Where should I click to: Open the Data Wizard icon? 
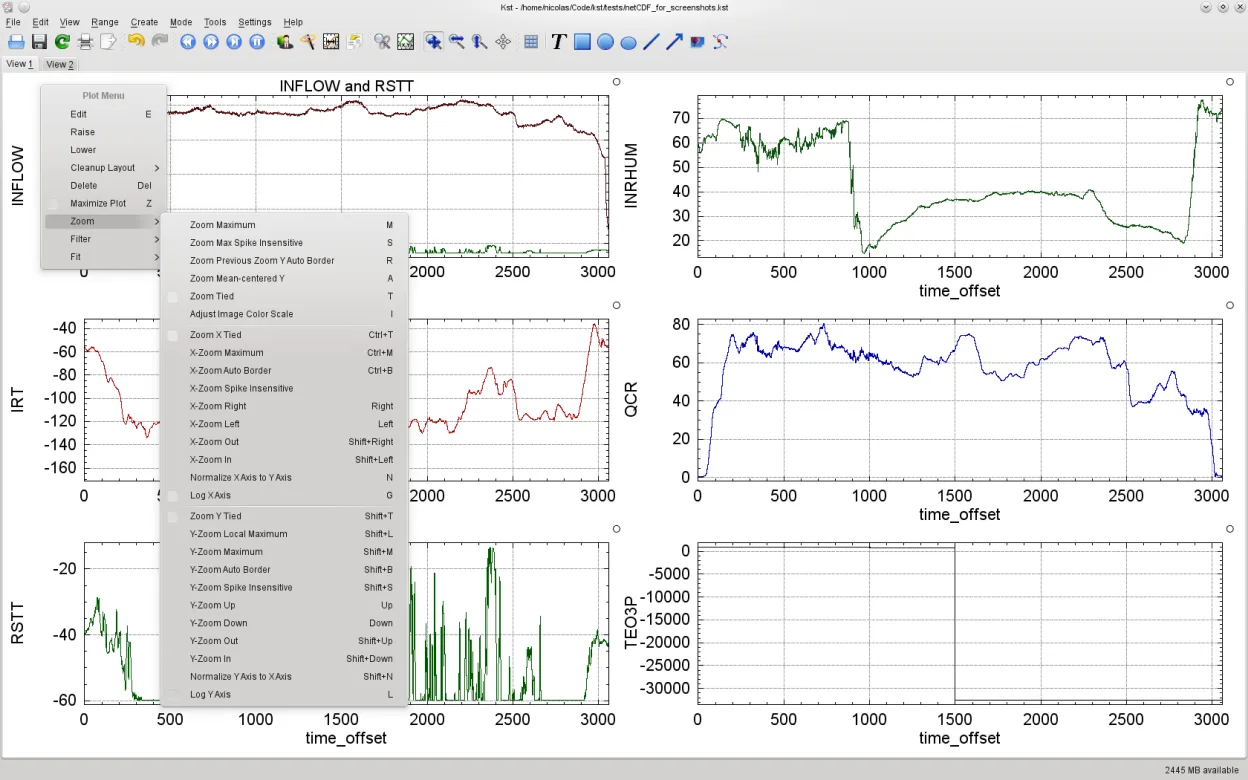285,42
